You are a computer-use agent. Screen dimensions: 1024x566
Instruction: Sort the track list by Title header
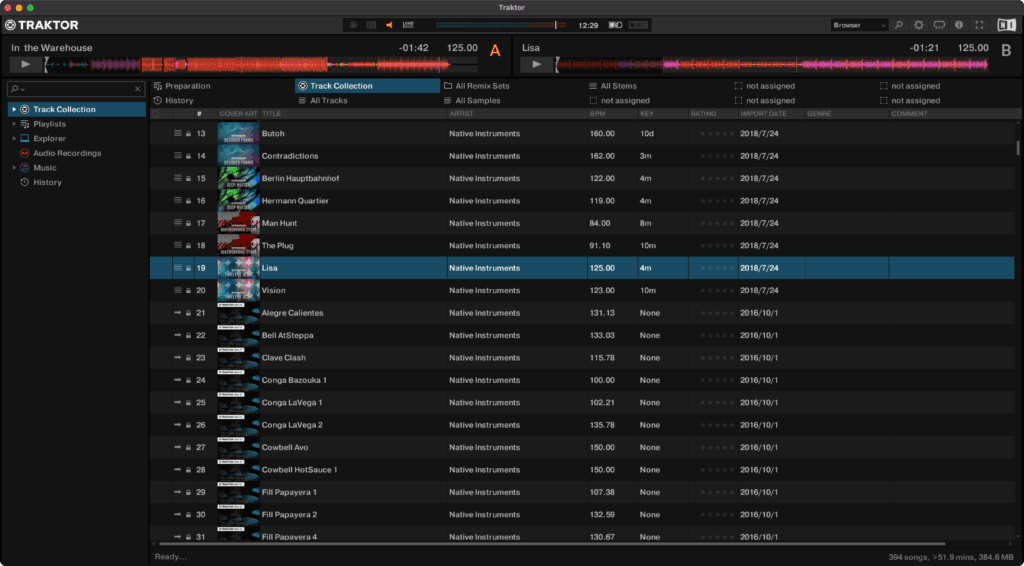click(x=272, y=114)
